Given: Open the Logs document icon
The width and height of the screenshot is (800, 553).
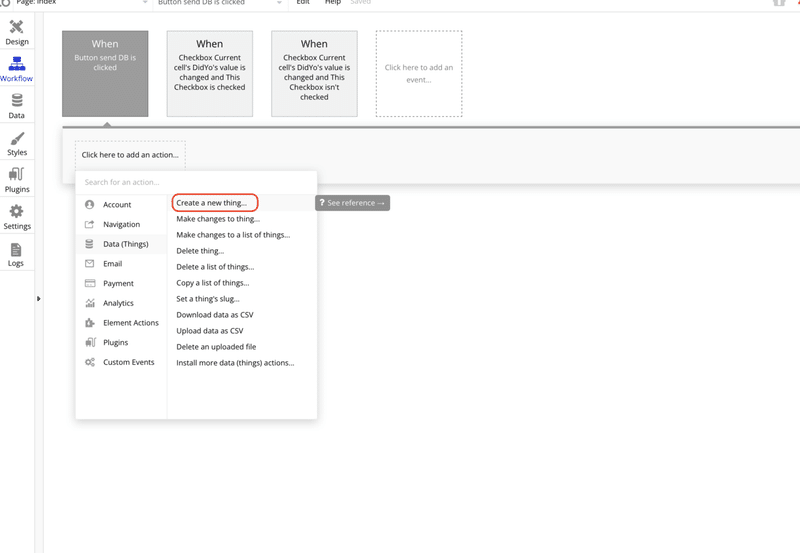Looking at the screenshot, I should 16,249.
